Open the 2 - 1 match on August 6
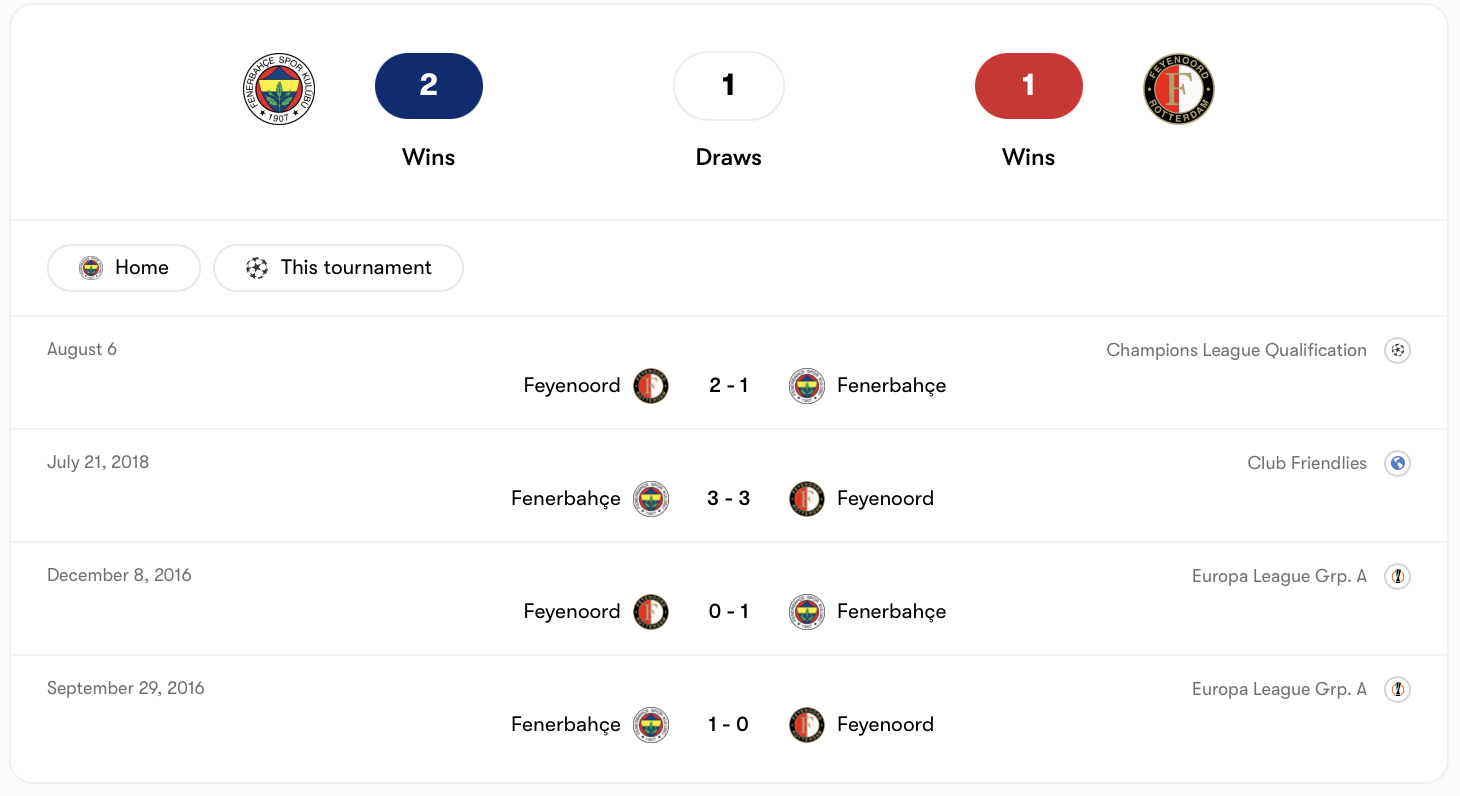Viewport: 1460px width, 796px height. [729, 385]
